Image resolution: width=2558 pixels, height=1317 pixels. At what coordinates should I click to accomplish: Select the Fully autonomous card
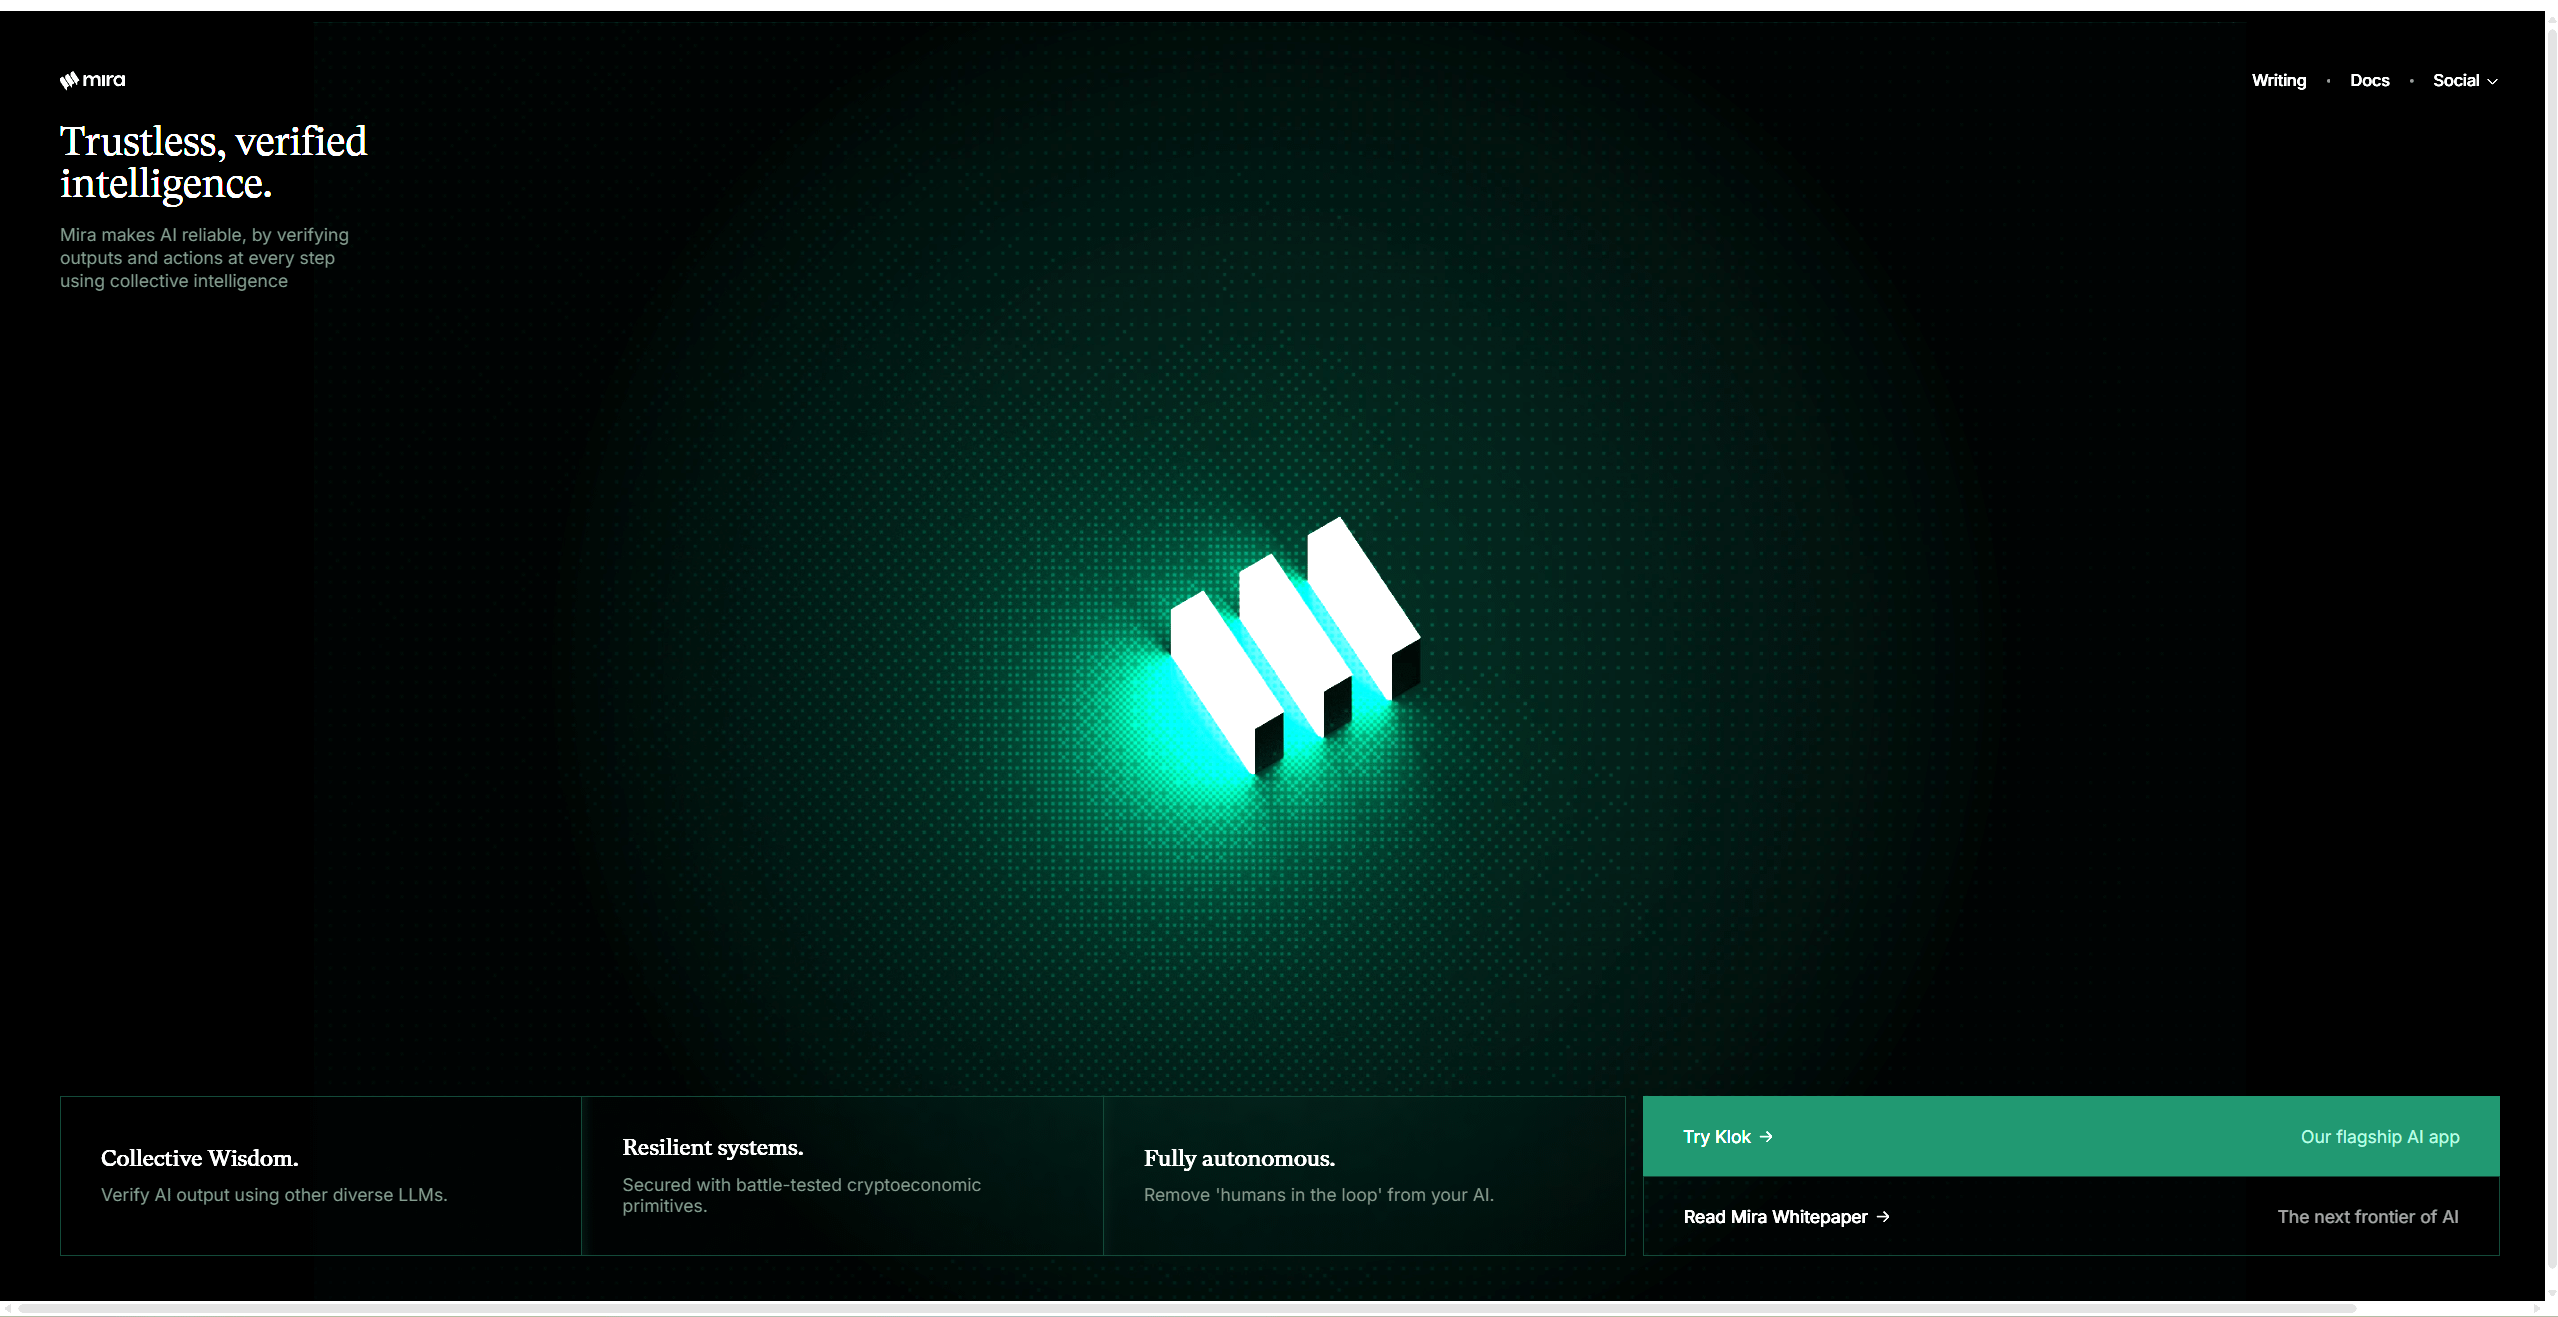tap(1364, 1175)
